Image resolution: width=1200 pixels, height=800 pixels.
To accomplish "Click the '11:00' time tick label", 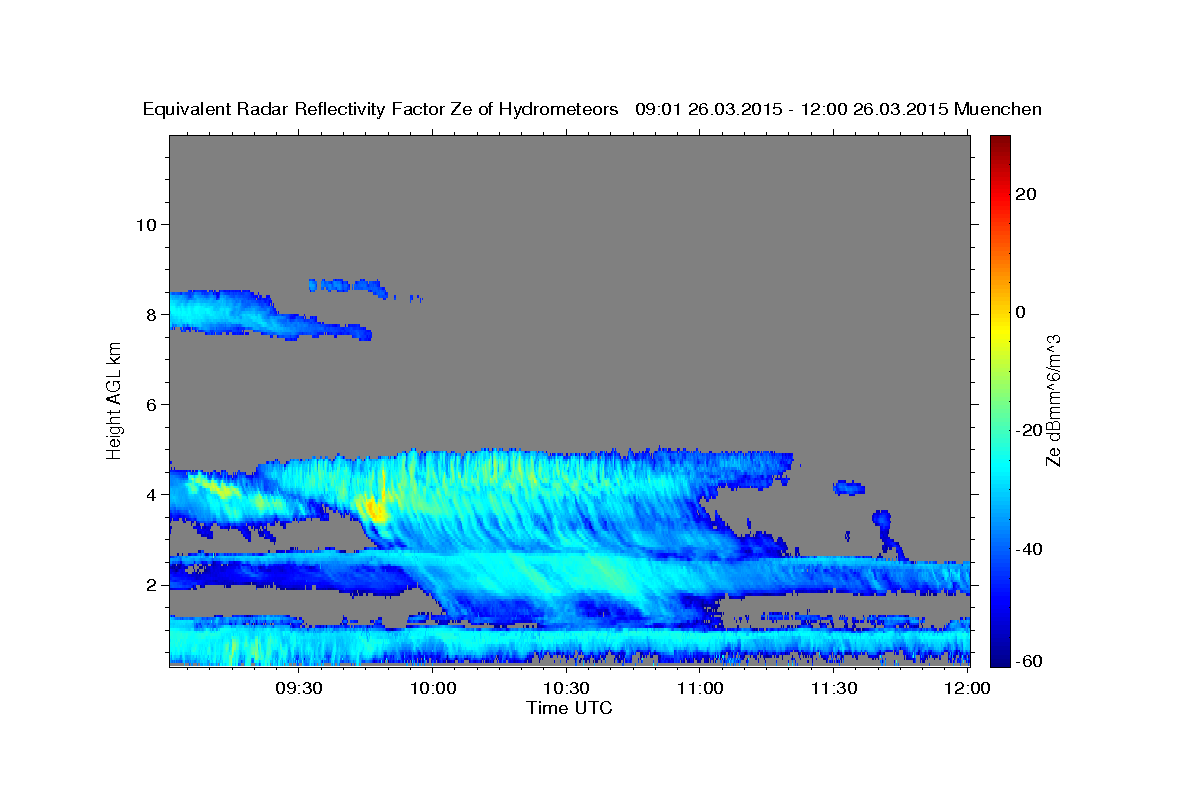I will pyautogui.click(x=701, y=689).
